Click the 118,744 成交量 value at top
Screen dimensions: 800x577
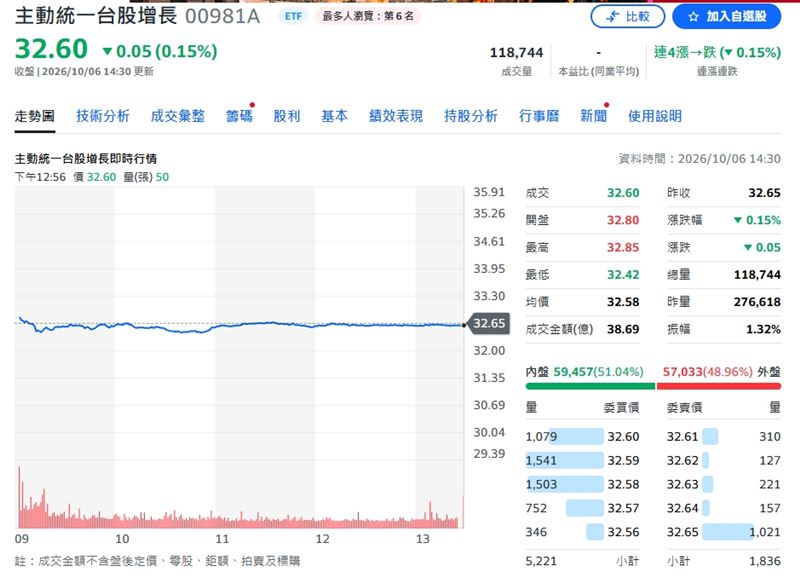tap(516, 53)
